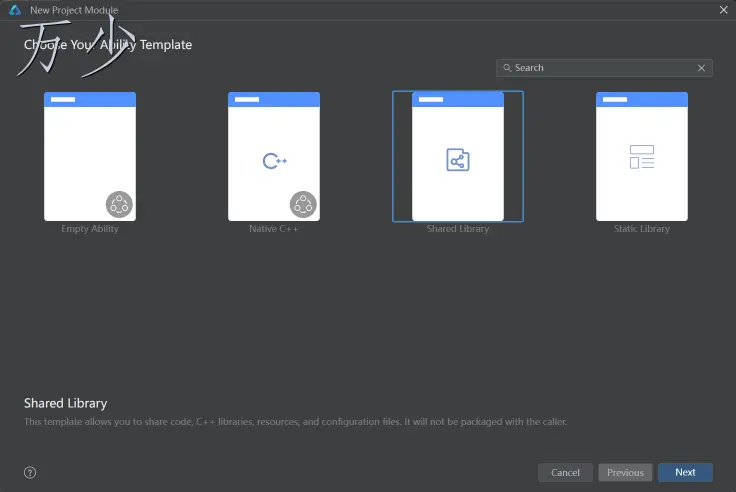Clear the search field with X icon
The height and width of the screenshot is (492, 736).
point(701,68)
